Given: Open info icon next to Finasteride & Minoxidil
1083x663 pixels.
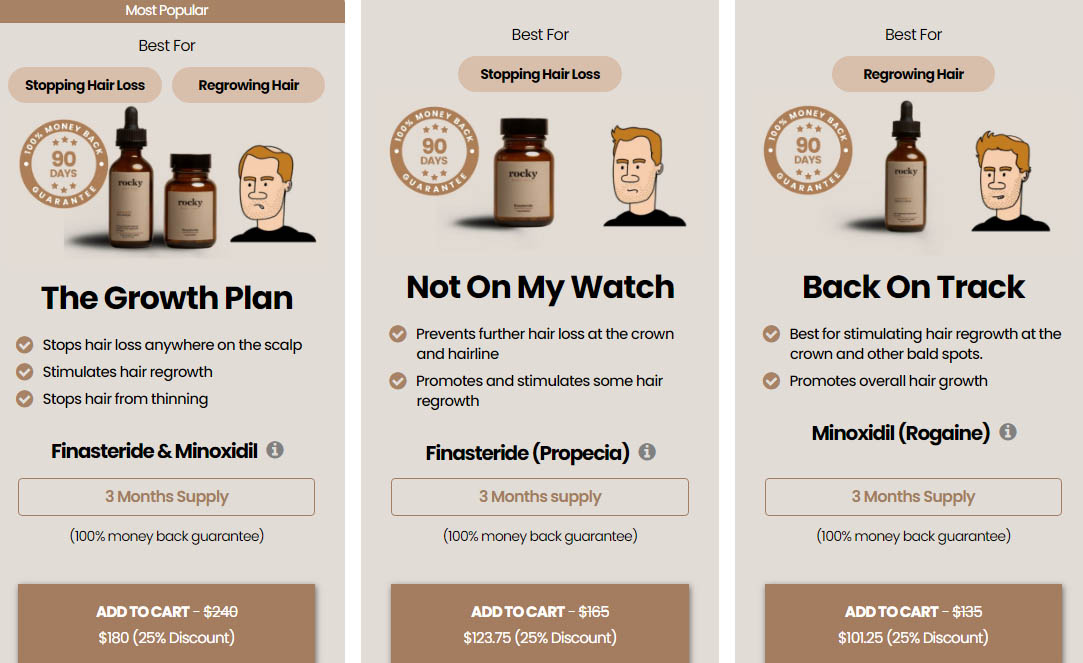Looking at the screenshot, I should pyautogui.click(x=275, y=450).
